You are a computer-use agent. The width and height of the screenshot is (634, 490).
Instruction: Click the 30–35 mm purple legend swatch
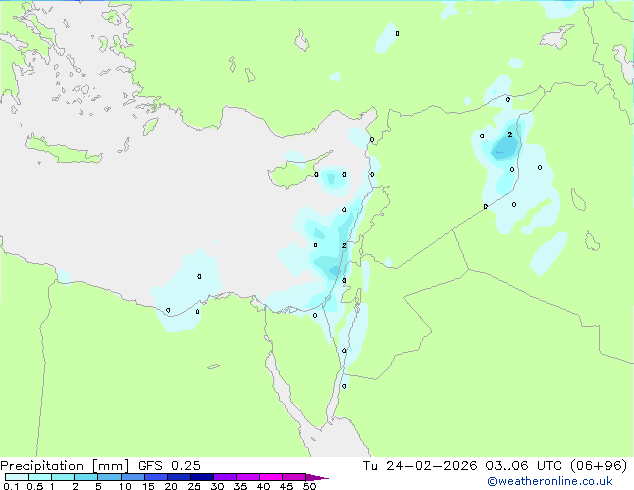pyautogui.click(x=224, y=477)
